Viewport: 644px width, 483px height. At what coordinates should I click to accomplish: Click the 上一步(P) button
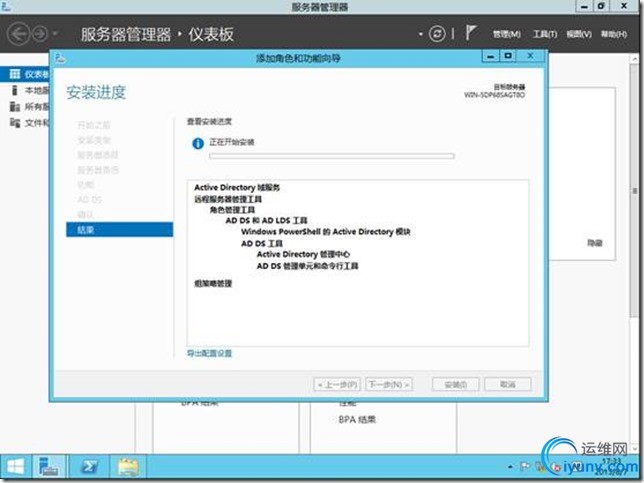[x=338, y=384]
